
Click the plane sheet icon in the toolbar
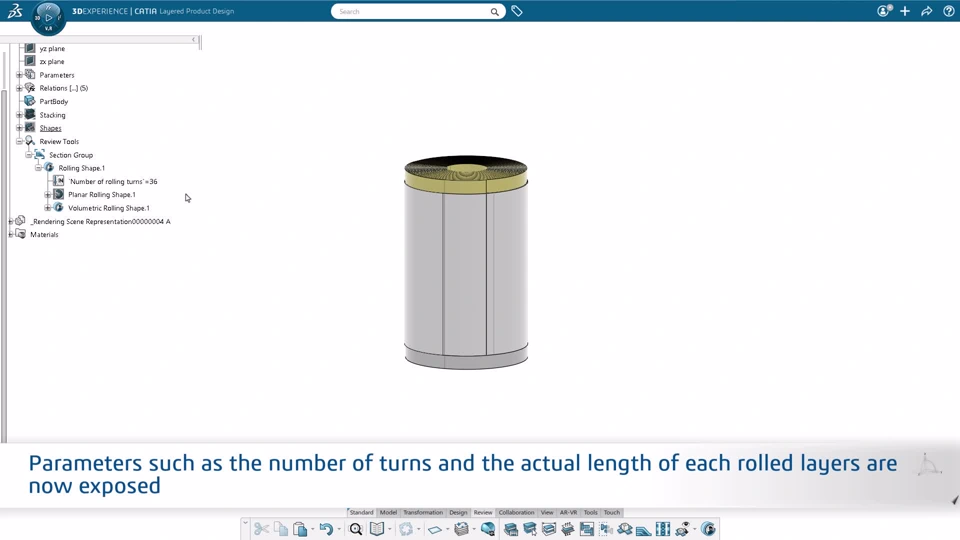435,530
